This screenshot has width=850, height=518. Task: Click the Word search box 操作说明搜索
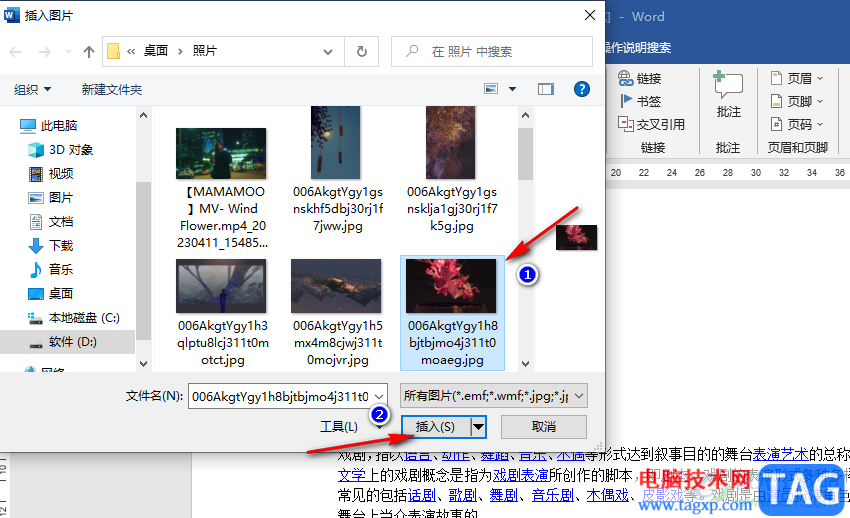(639, 48)
